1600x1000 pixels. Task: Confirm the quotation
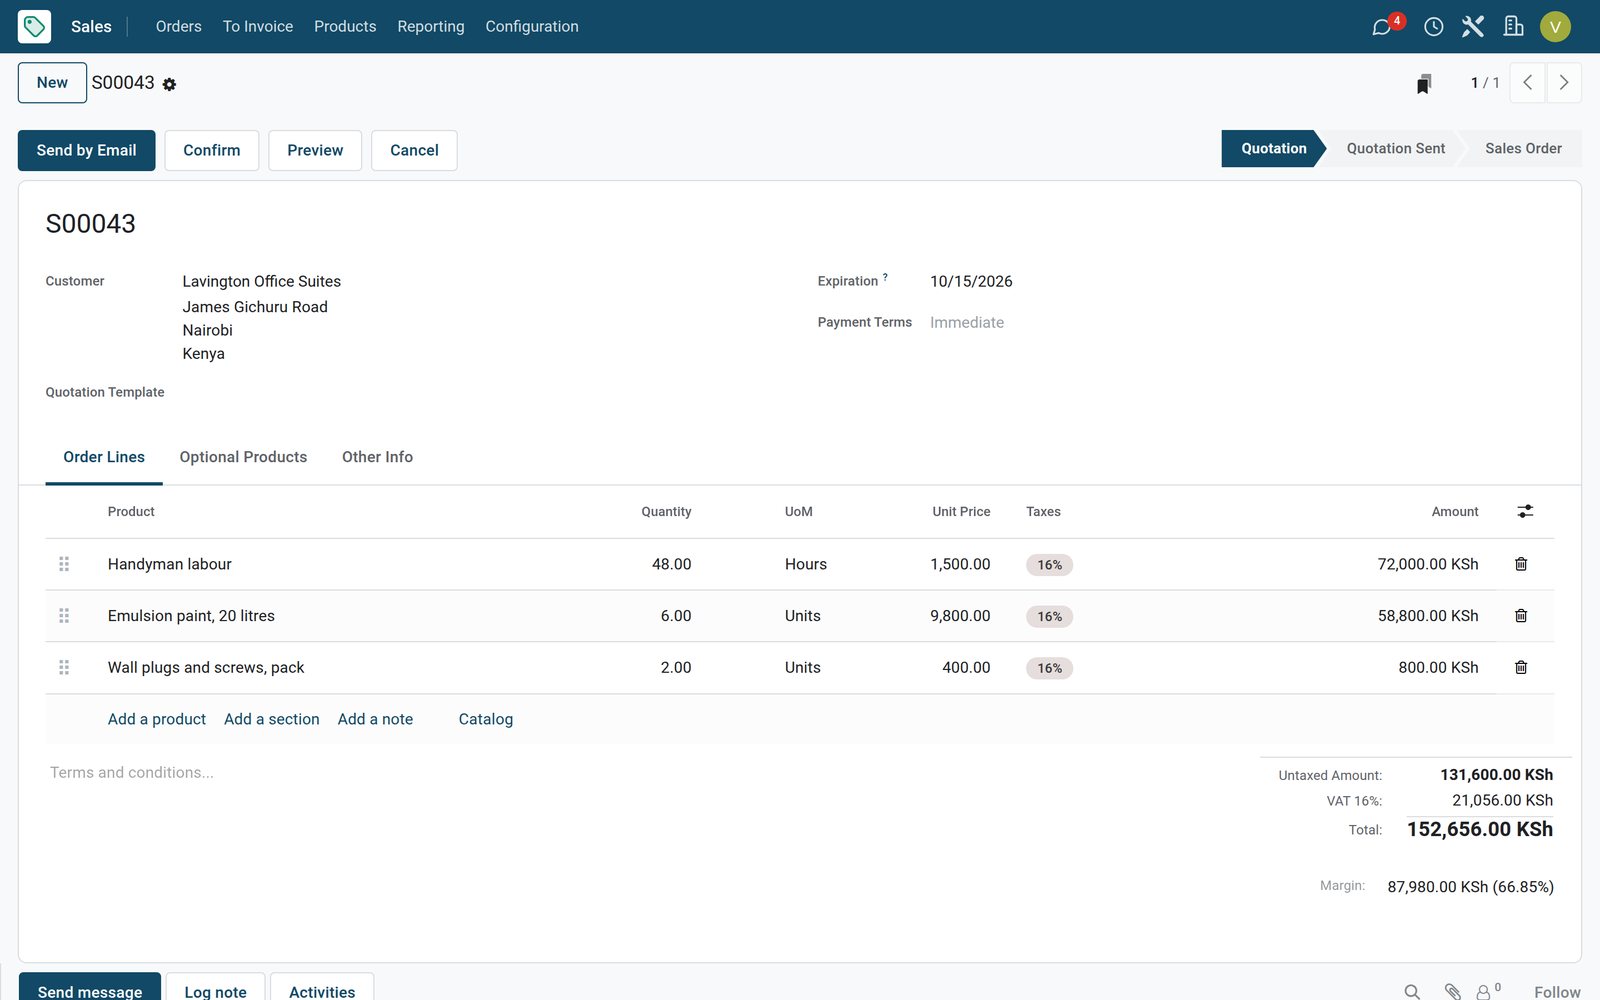[212, 150]
